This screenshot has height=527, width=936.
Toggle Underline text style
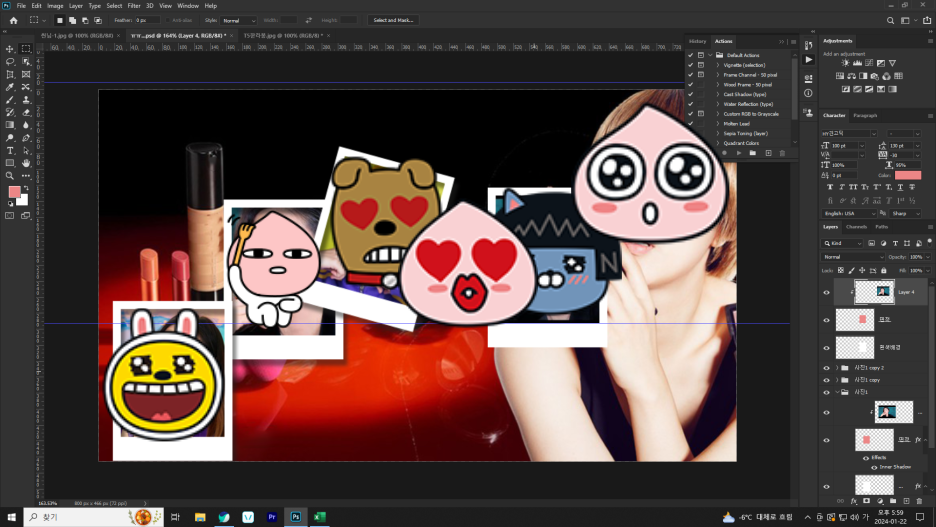click(x=900, y=187)
